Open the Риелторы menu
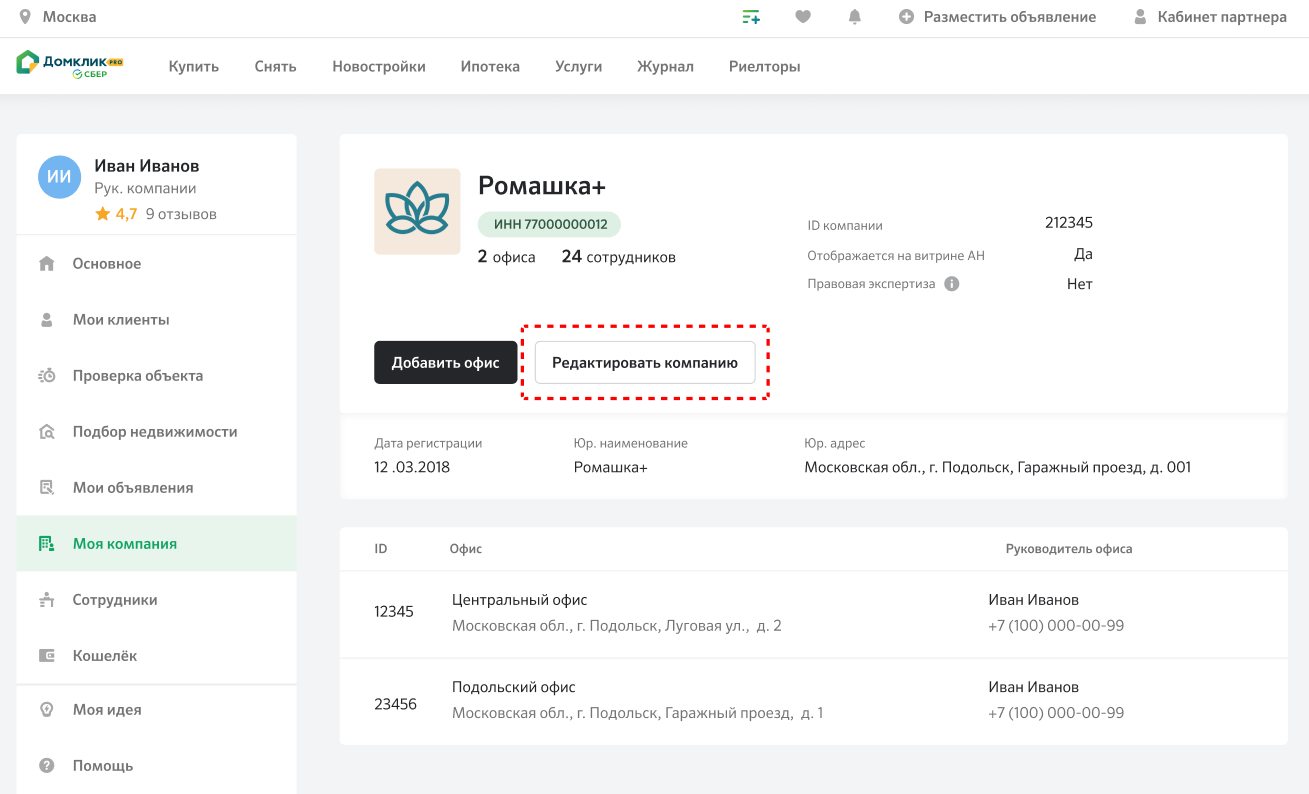This screenshot has height=794, width=1309. pyautogui.click(x=765, y=67)
